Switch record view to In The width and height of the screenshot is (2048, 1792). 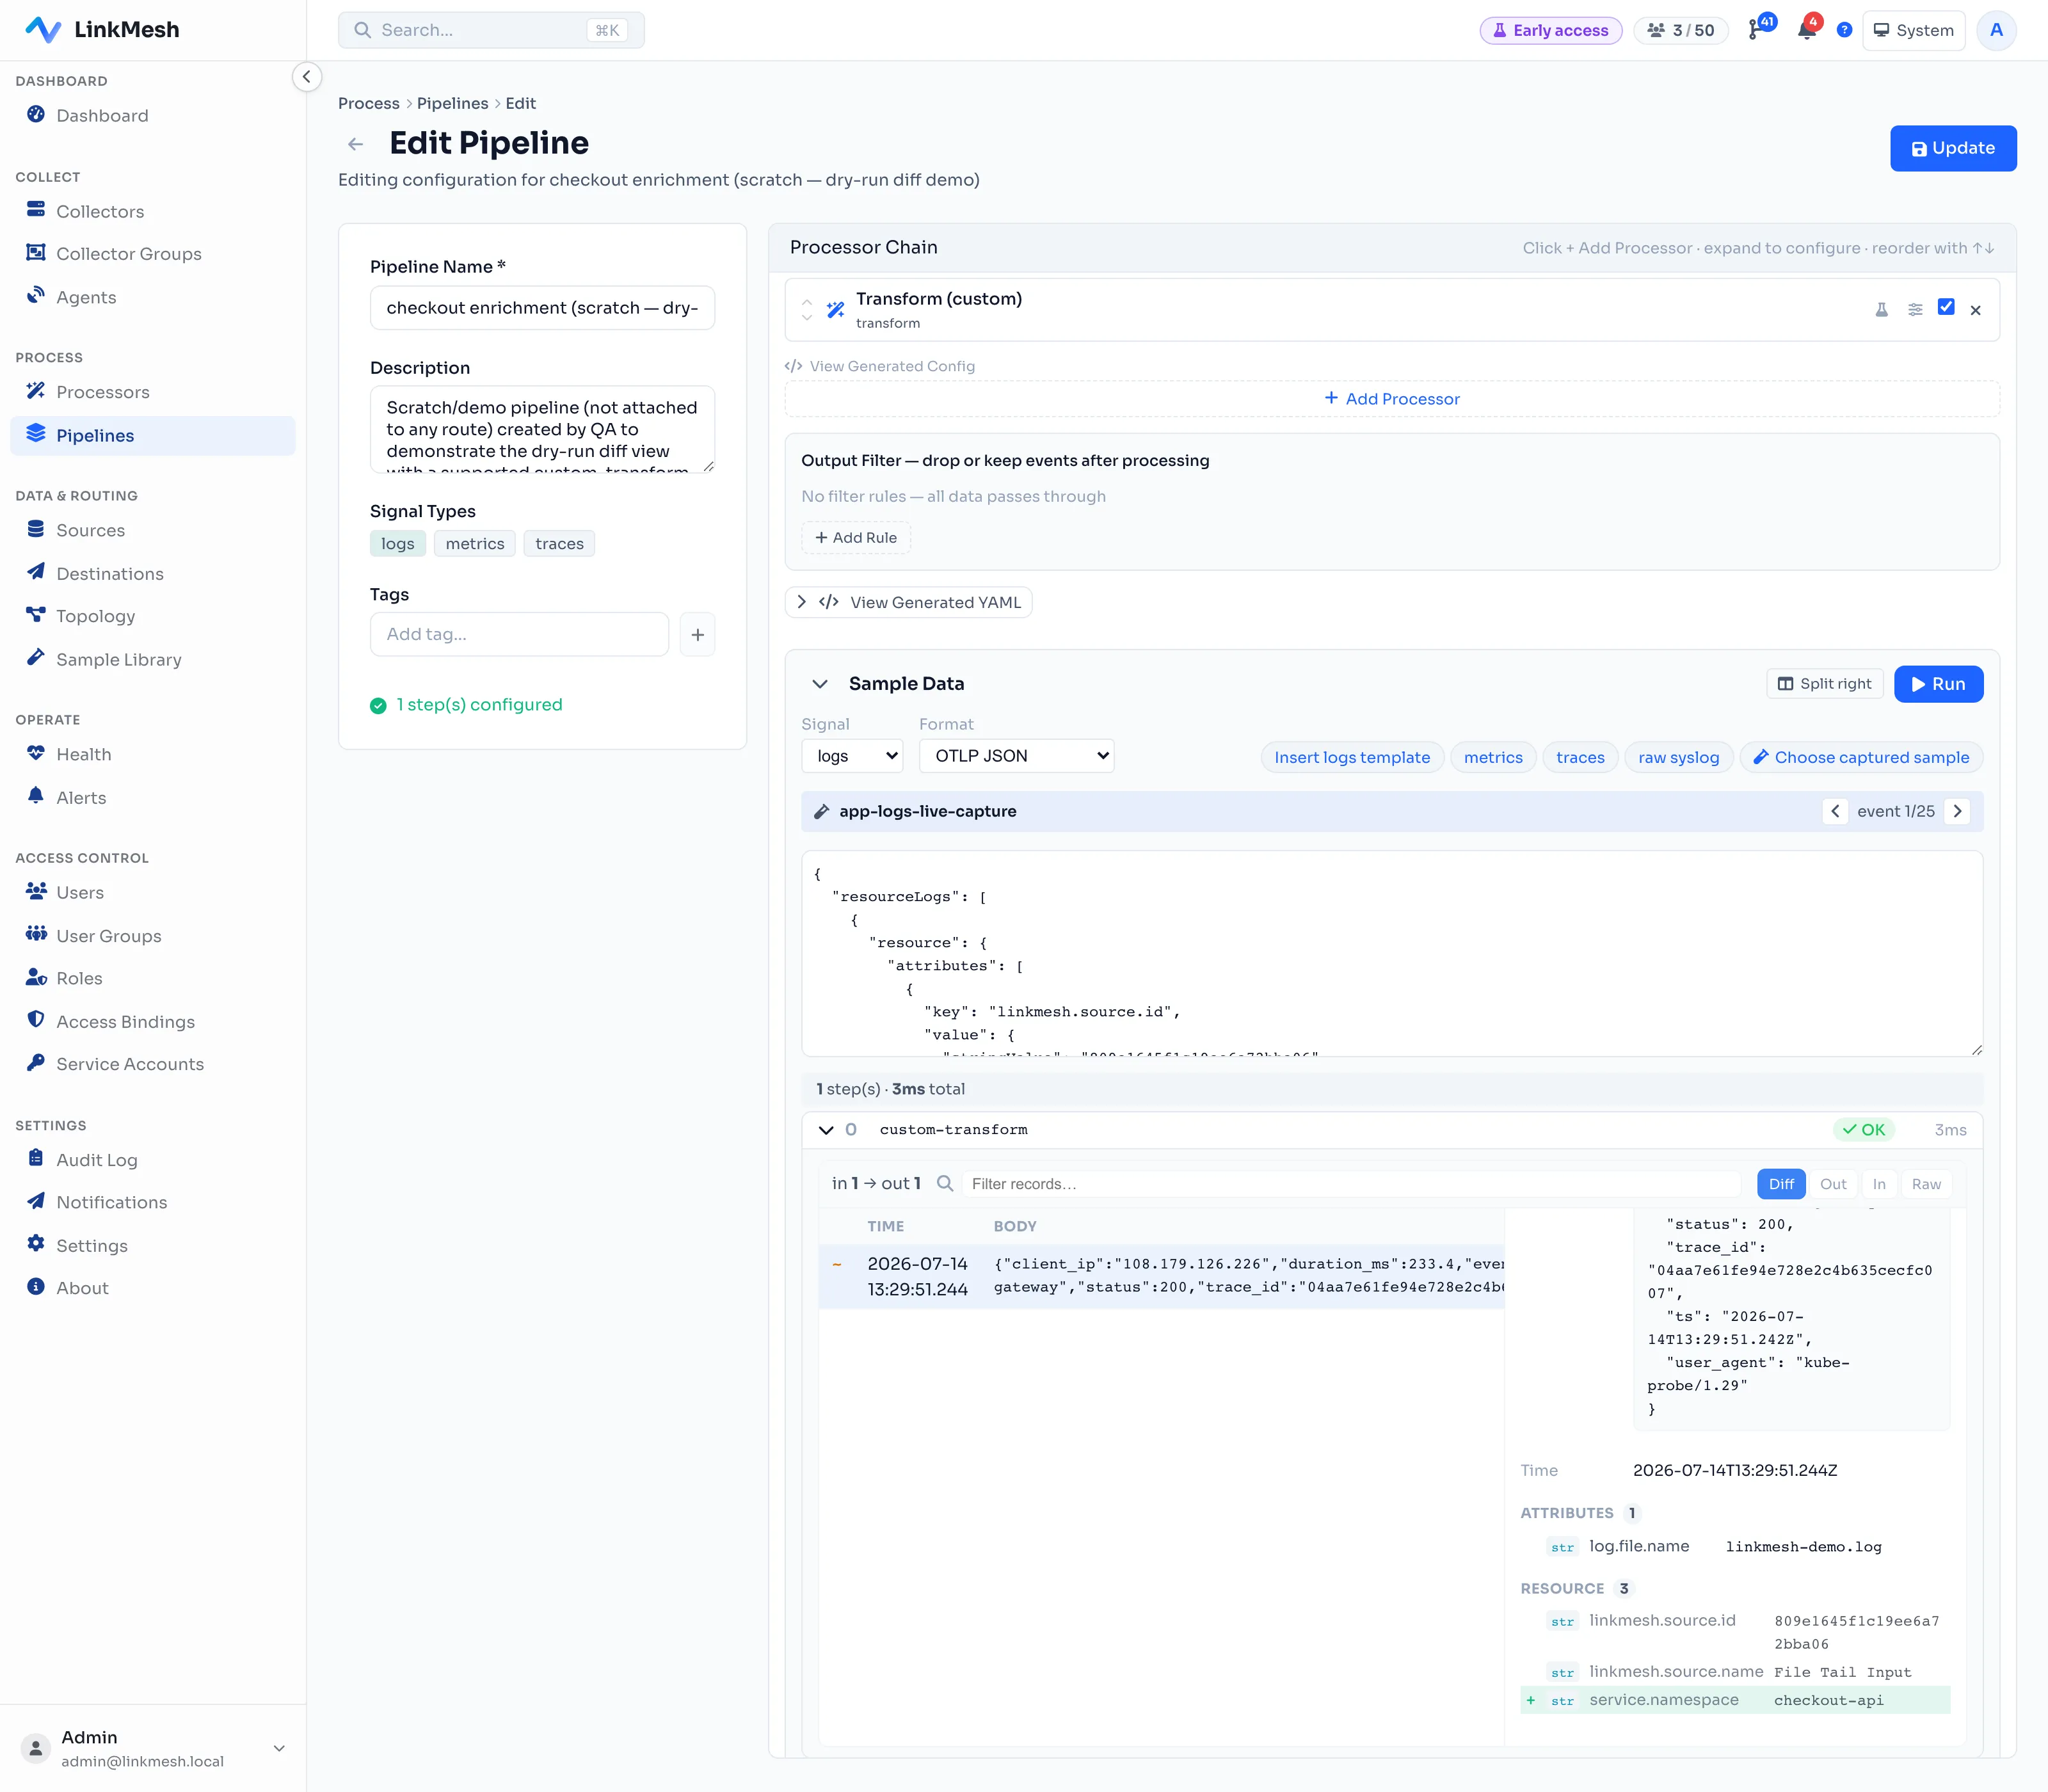[1879, 1184]
